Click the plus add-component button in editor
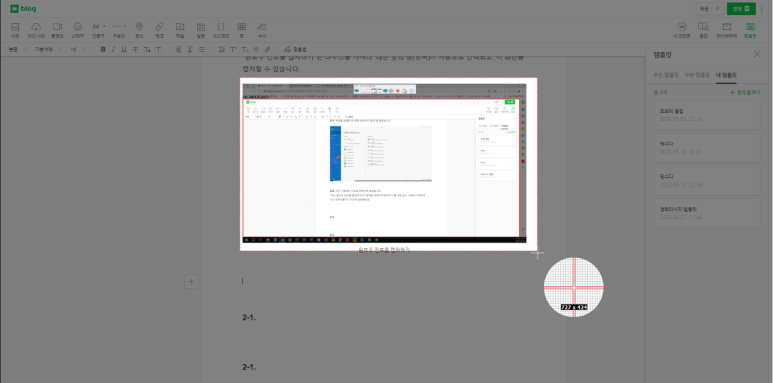The image size is (773, 383). (191, 281)
